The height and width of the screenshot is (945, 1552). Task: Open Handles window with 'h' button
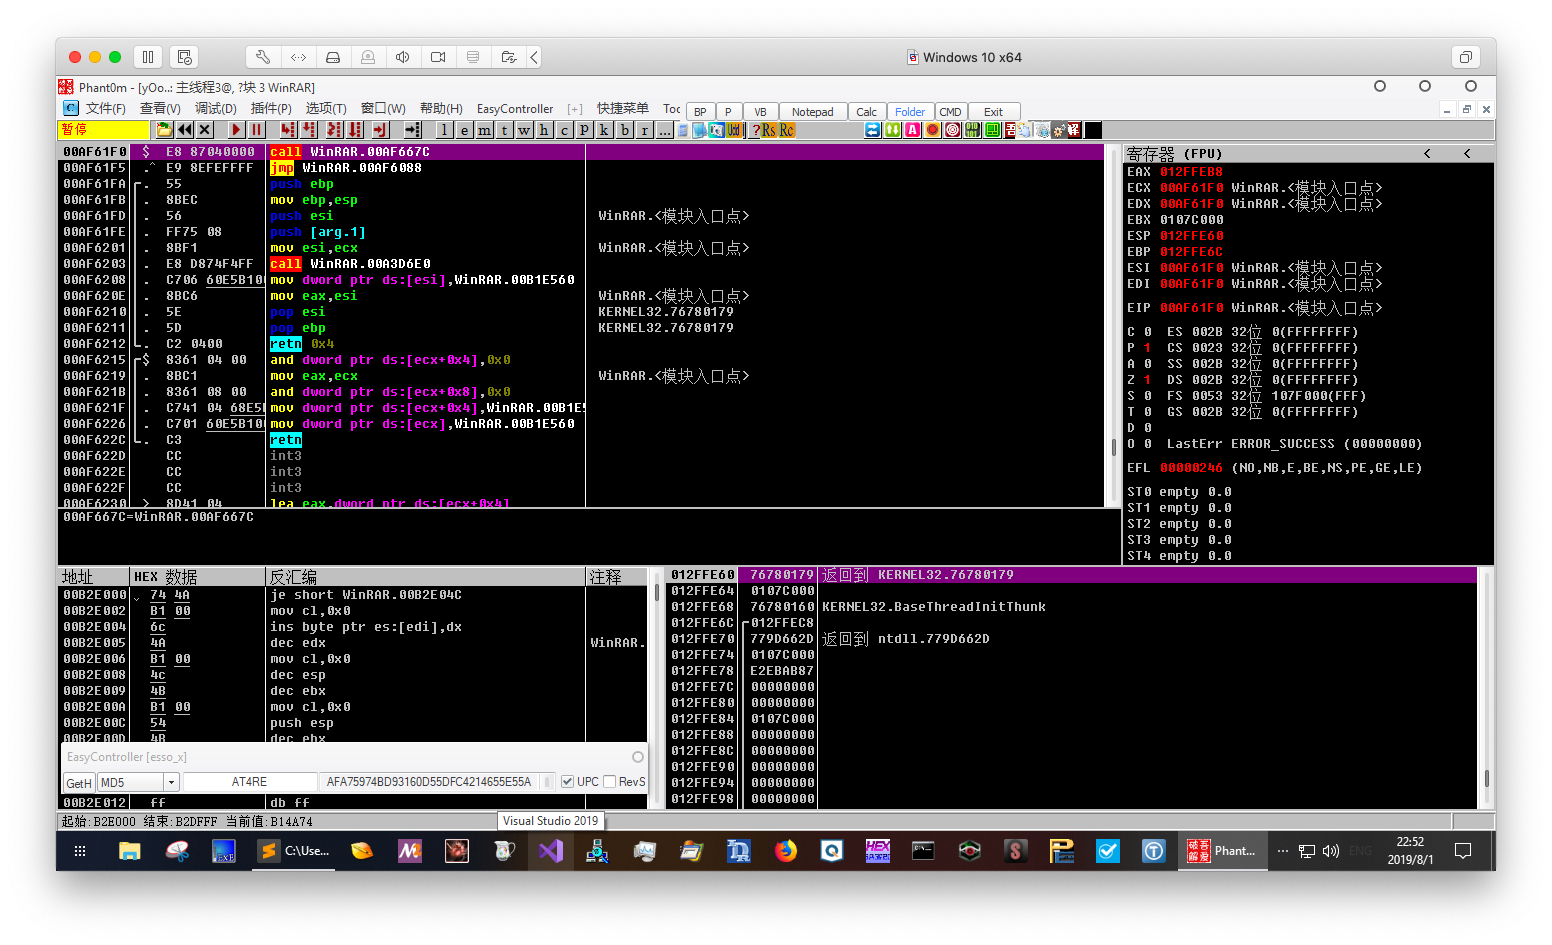[x=544, y=130]
